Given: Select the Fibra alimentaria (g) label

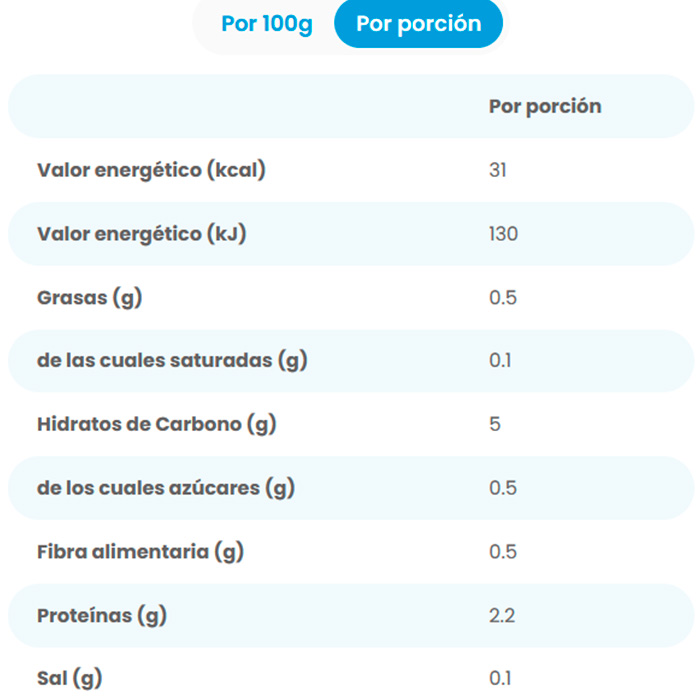Looking at the screenshot, I should (x=140, y=551).
